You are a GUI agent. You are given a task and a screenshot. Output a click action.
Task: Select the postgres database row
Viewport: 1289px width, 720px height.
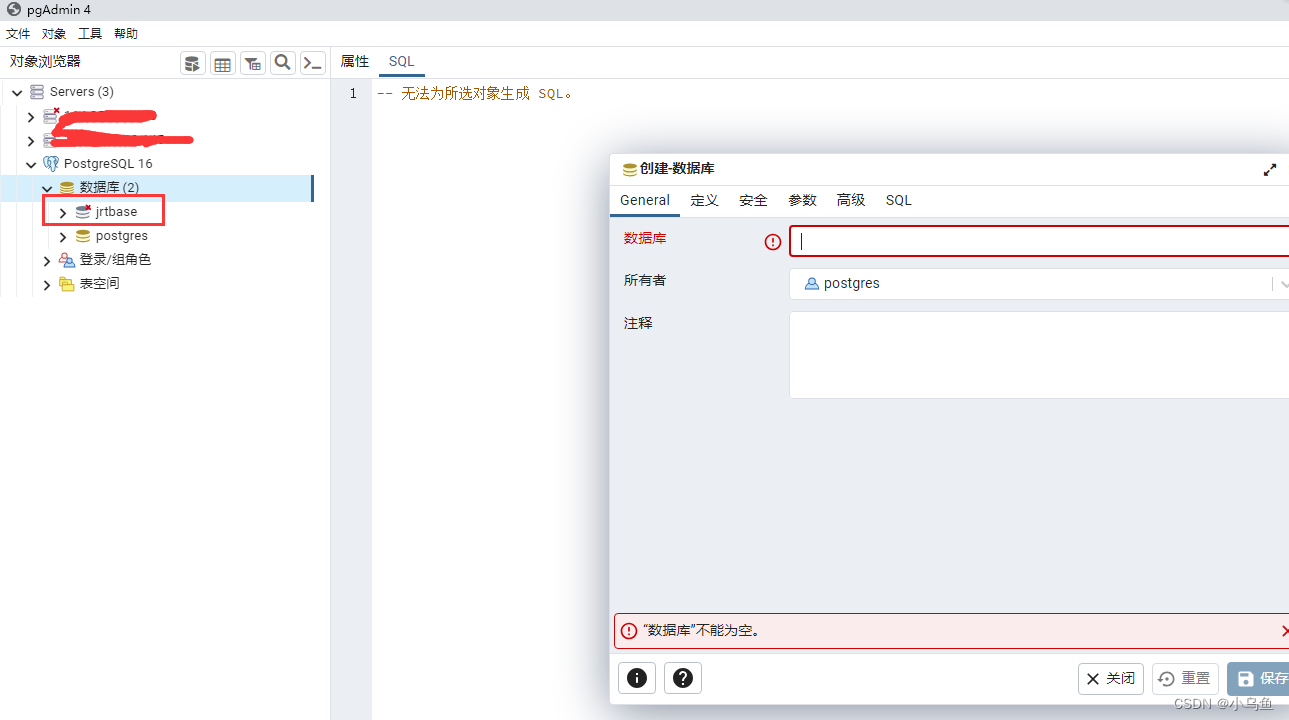[x=157, y=236]
